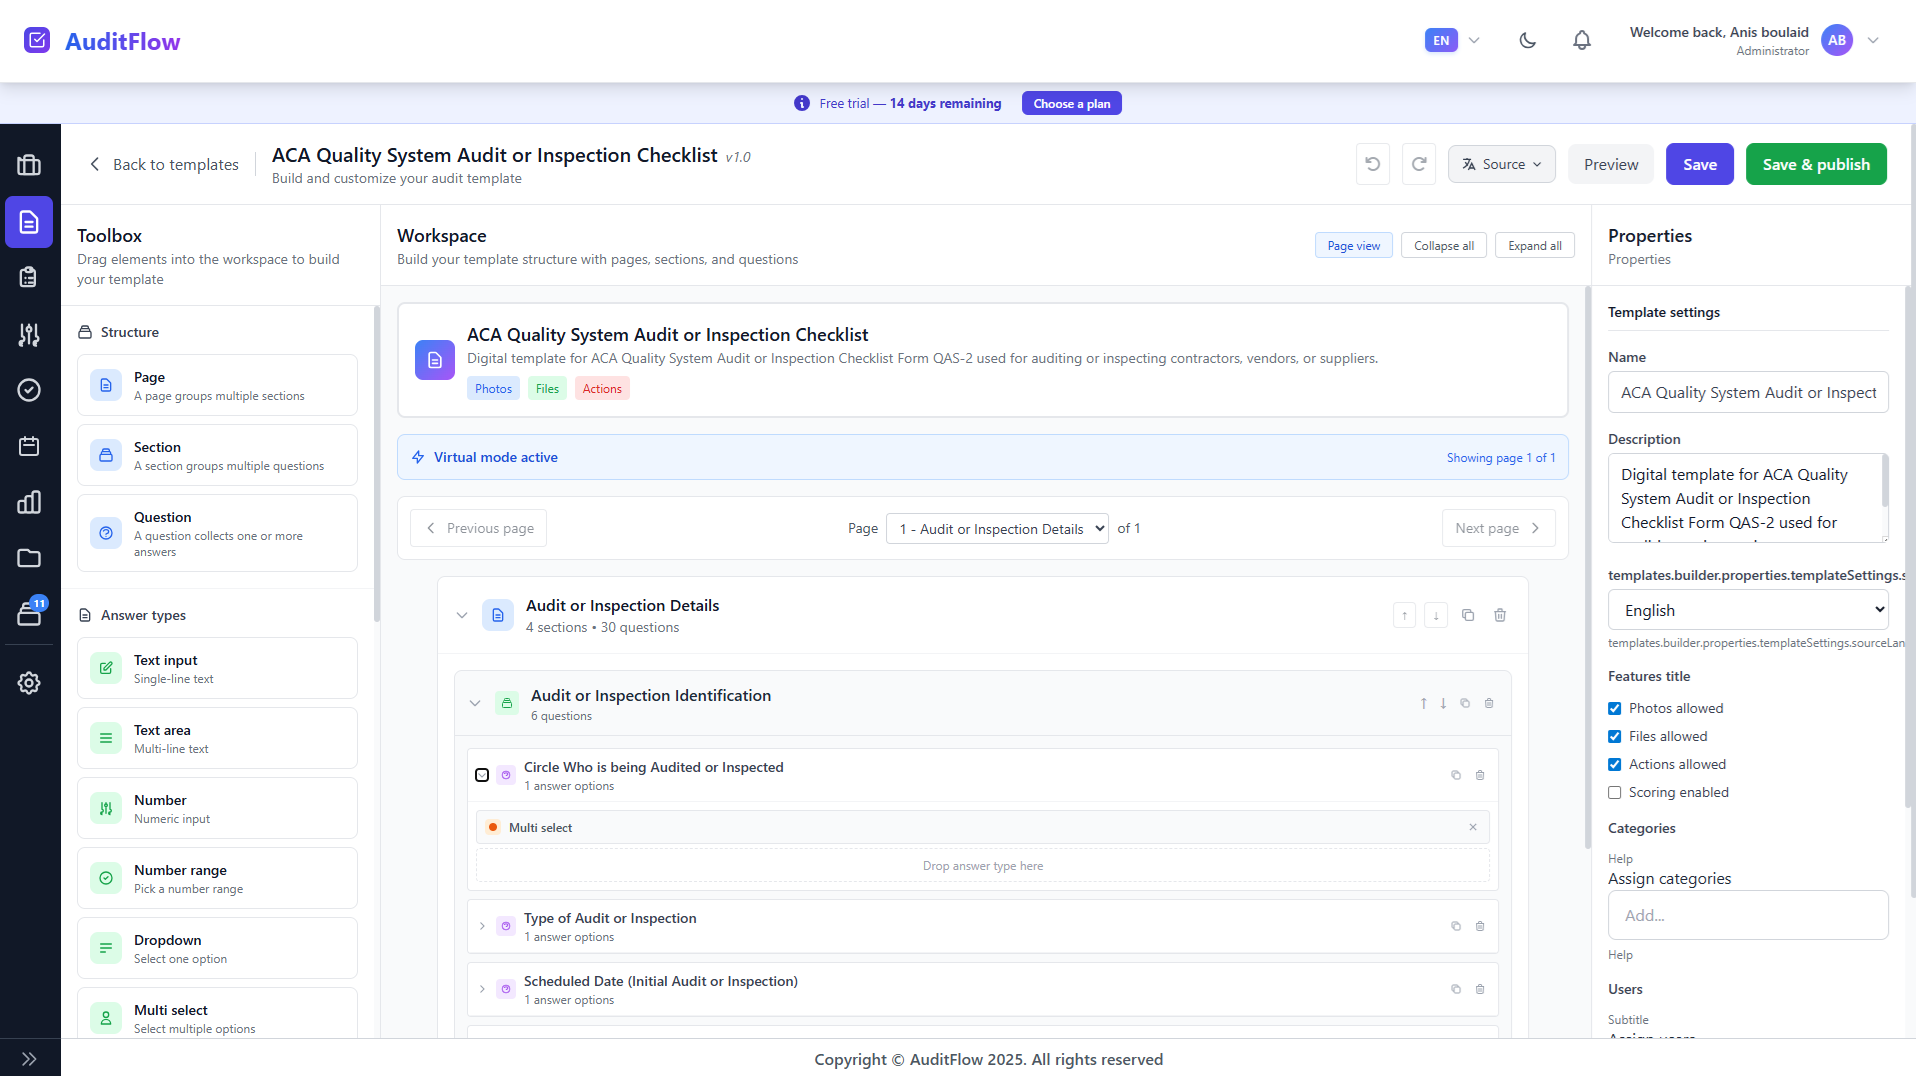This screenshot has height=1076, width=1916.
Task: Click the undo arrow icon
Action: (x=1373, y=164)
